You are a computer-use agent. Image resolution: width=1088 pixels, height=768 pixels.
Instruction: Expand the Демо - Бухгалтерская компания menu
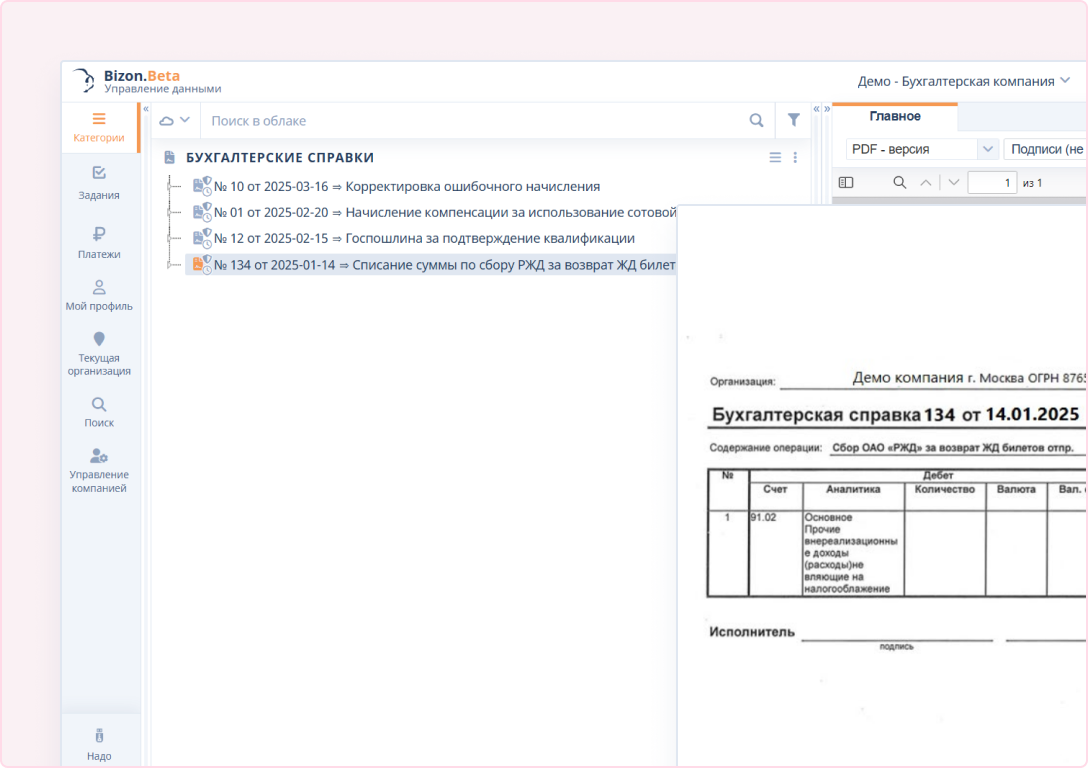click(x=964, y=81)
